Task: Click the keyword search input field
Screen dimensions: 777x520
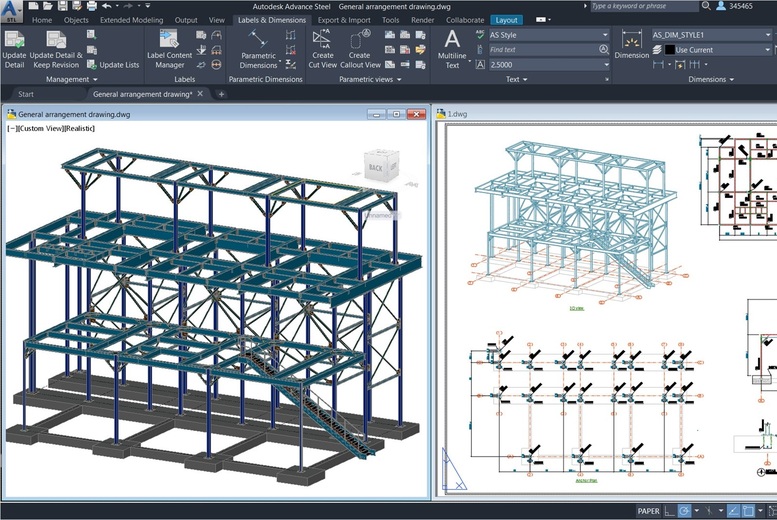Action: tap(644, 6)
